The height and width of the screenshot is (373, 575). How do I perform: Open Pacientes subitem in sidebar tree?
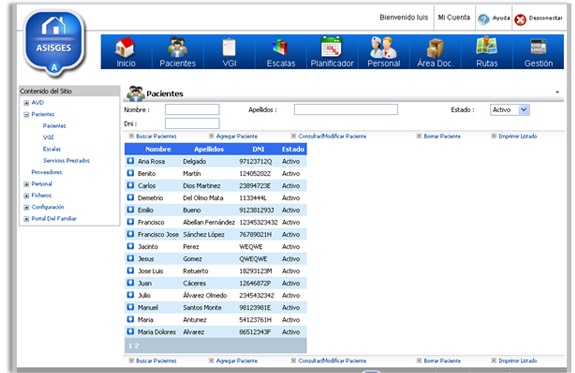pos(54,126)
